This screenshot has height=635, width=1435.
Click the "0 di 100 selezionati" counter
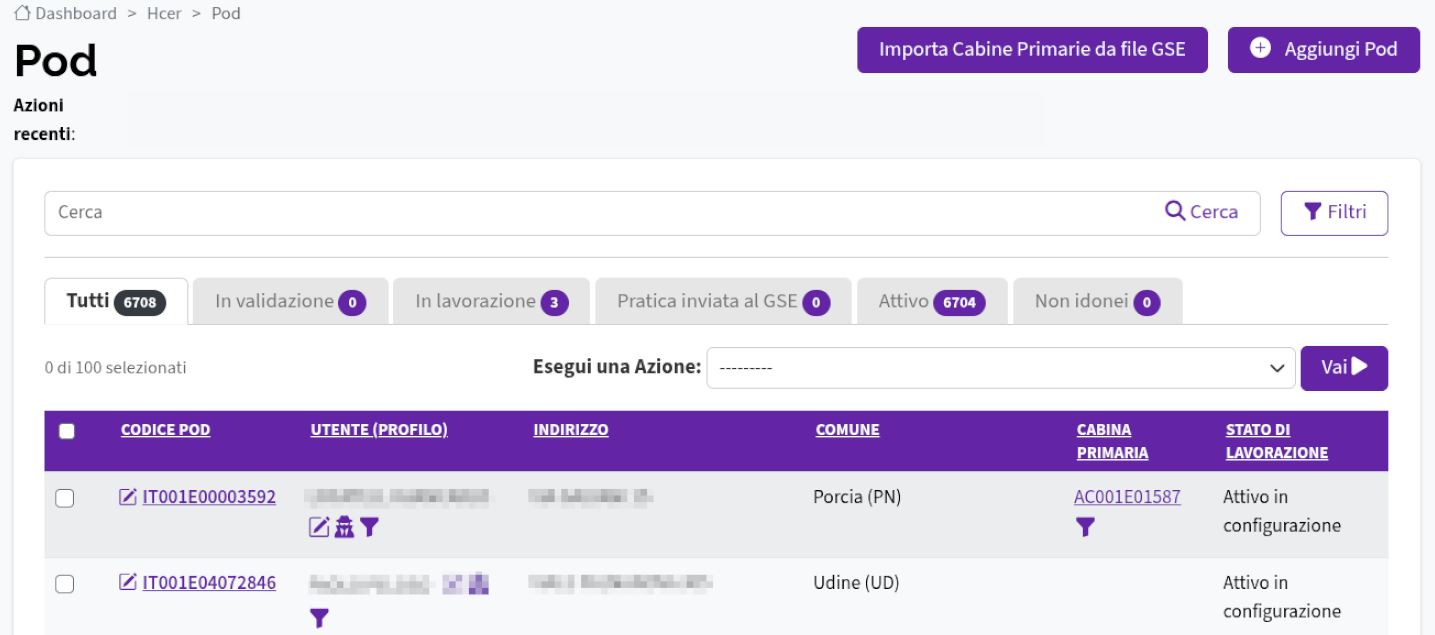click(x=116, y=368)
